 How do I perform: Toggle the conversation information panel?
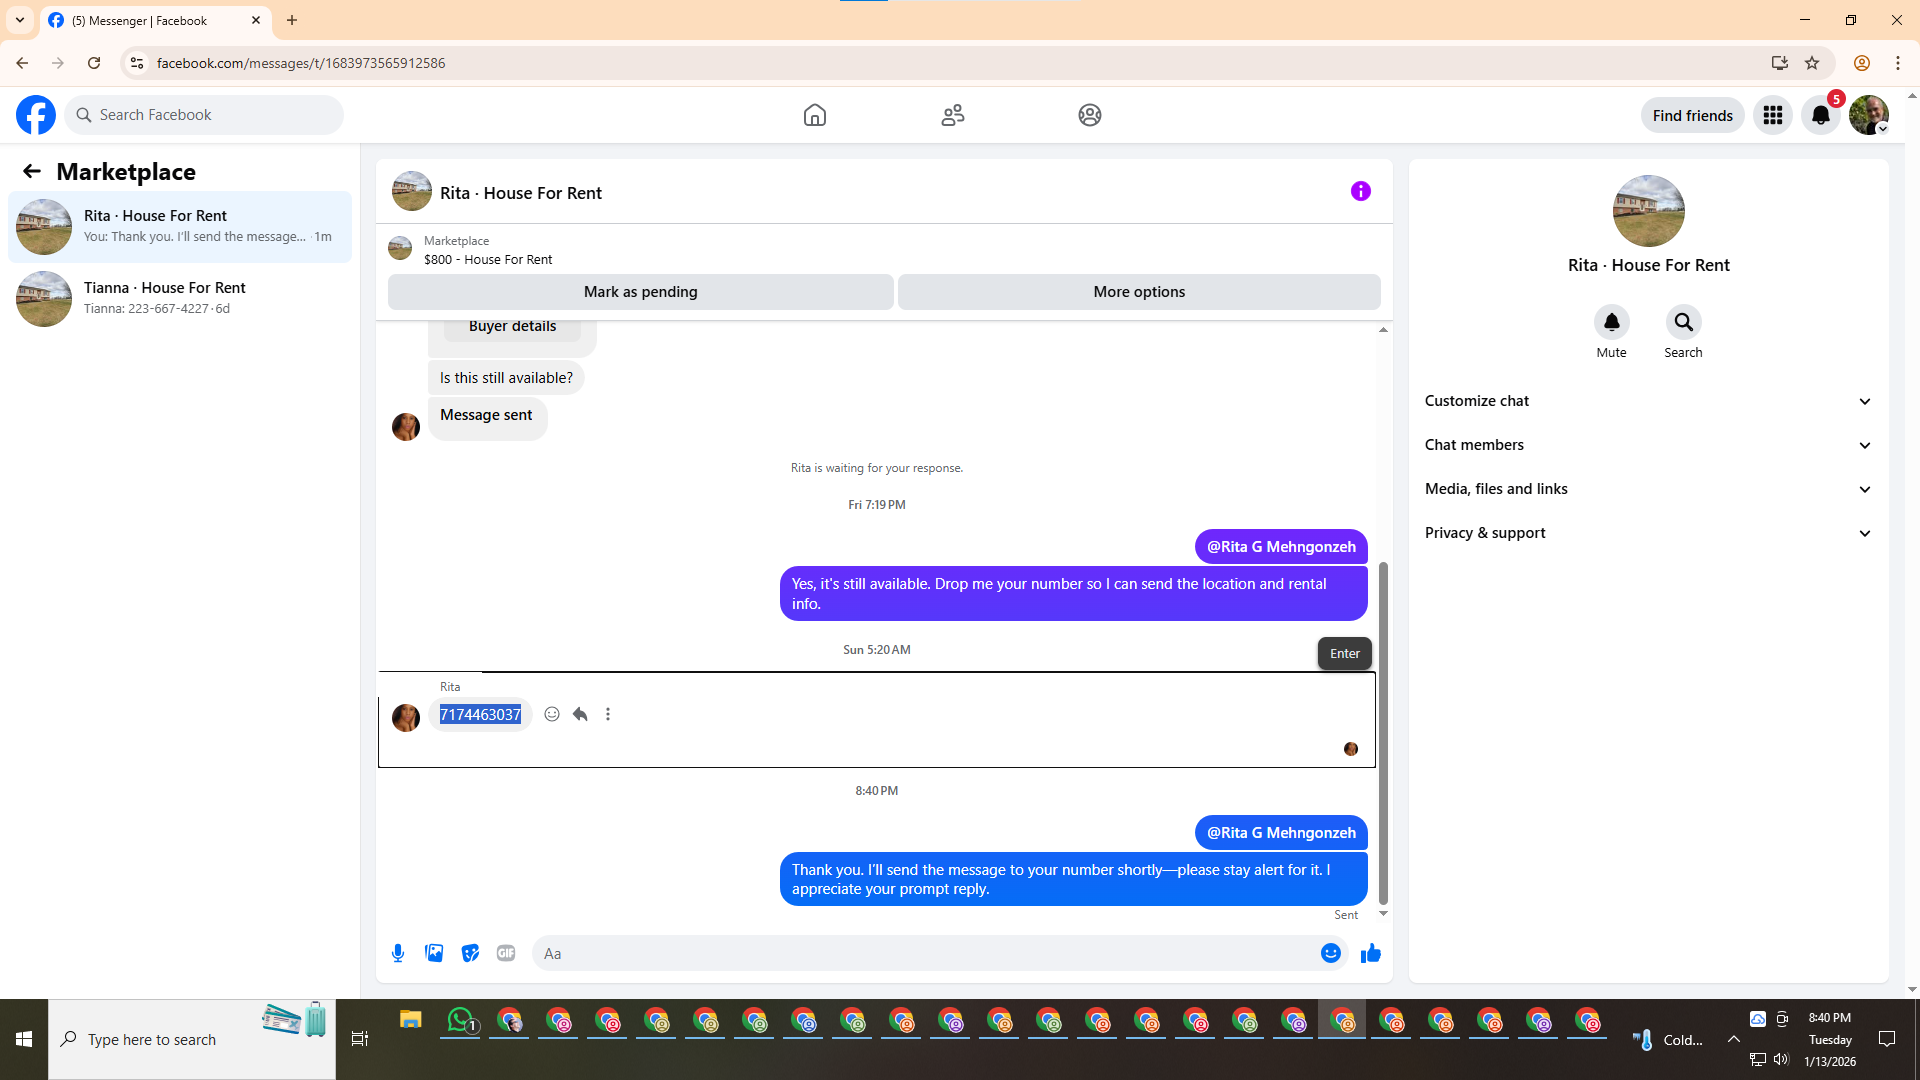(x=1360, y=191)
